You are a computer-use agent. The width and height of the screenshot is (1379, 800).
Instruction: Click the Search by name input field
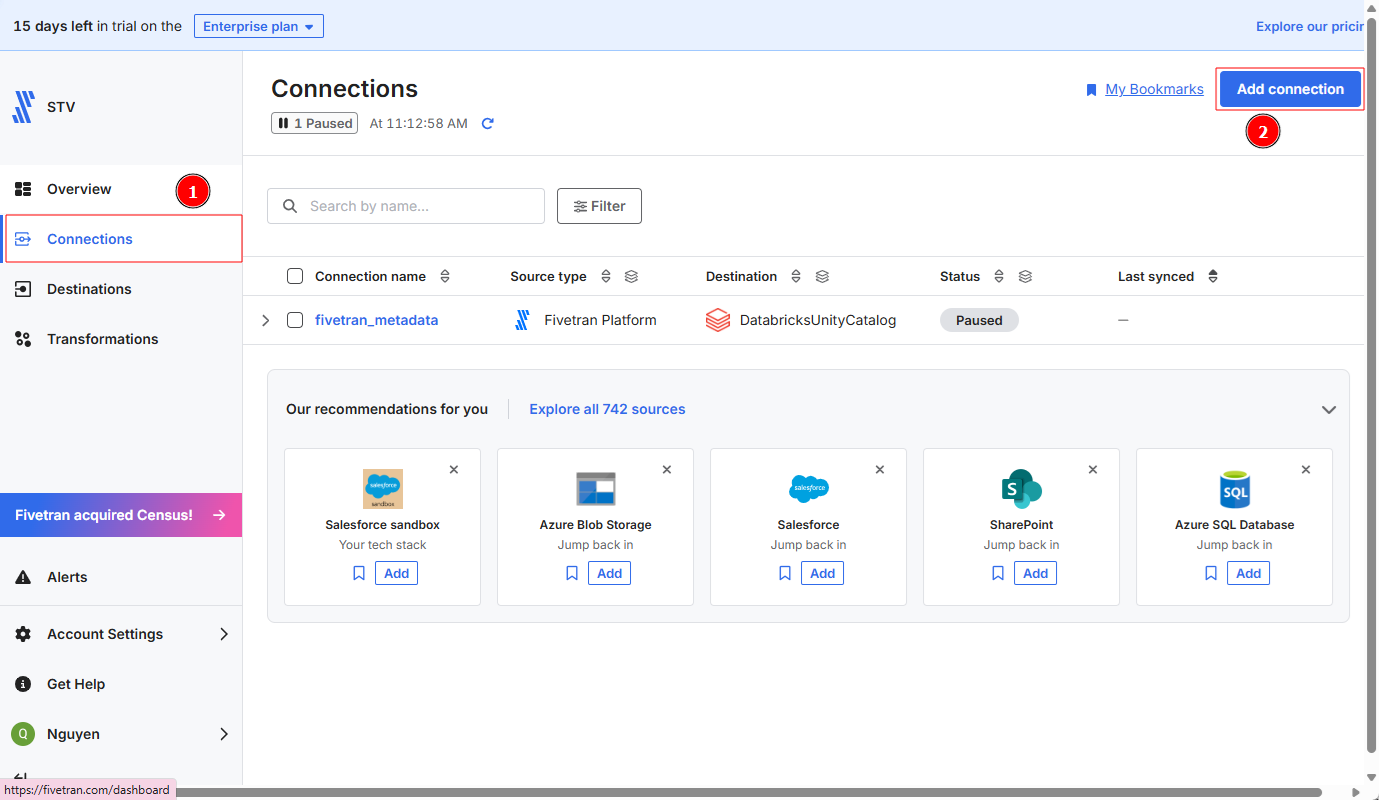(420, 206)
